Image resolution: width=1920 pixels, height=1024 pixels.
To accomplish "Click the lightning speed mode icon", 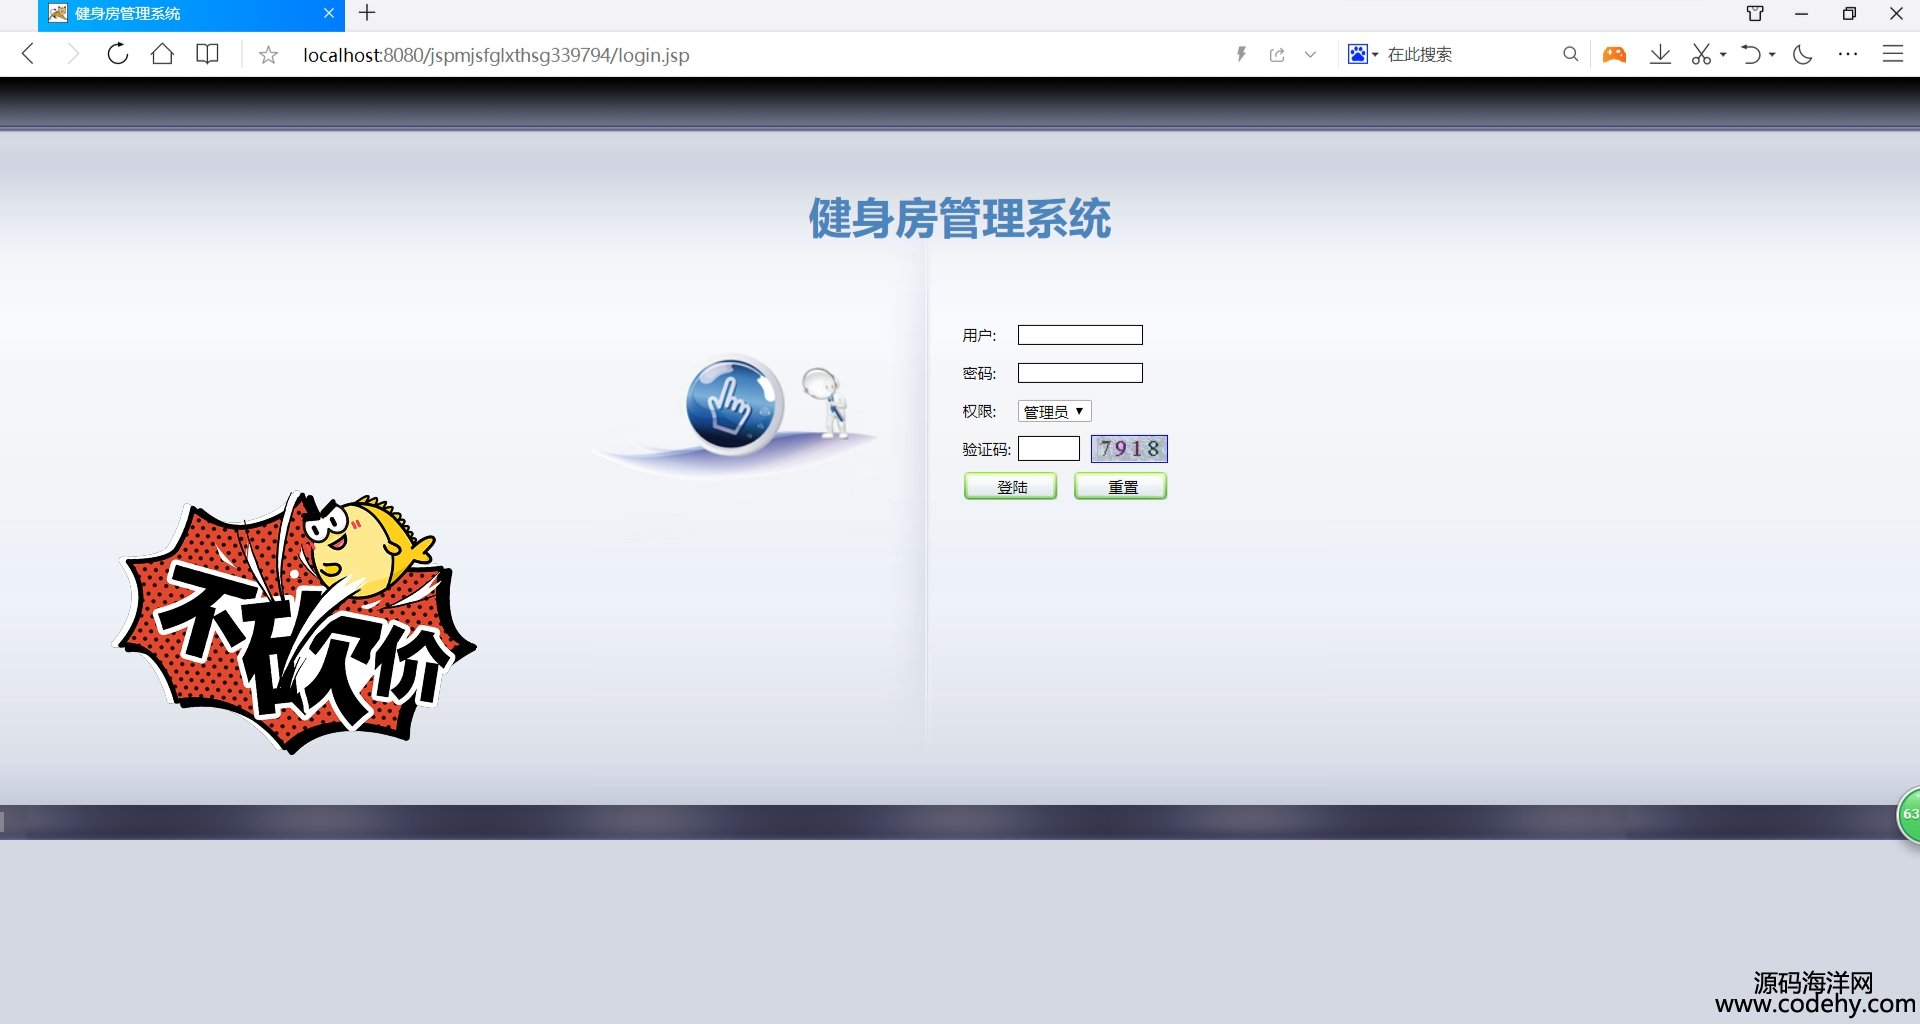I will [1241, 54].
